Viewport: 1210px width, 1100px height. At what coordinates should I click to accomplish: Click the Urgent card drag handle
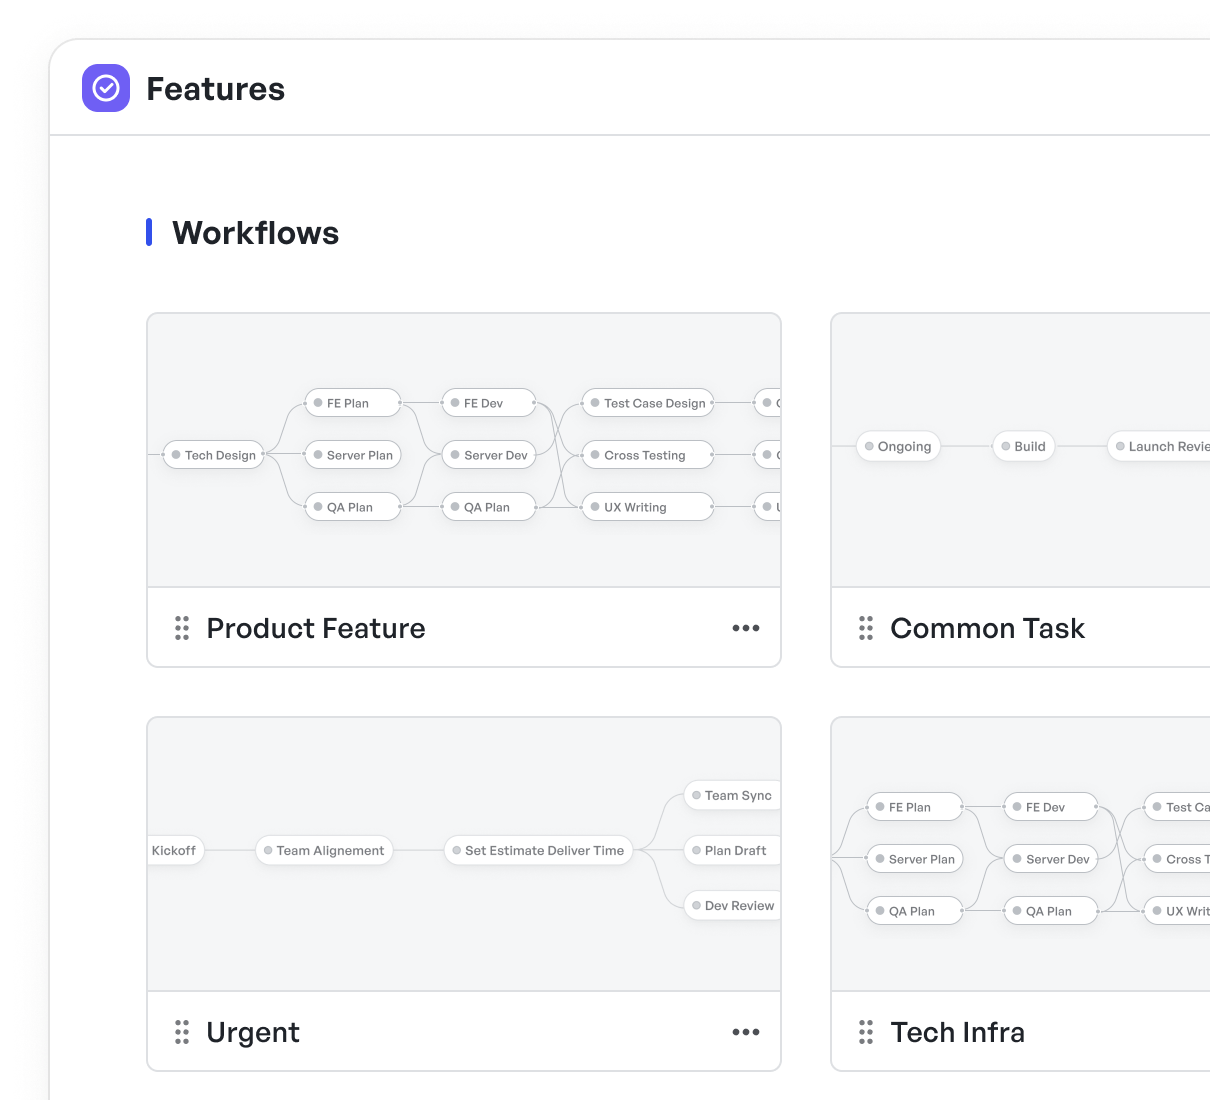182,1032
